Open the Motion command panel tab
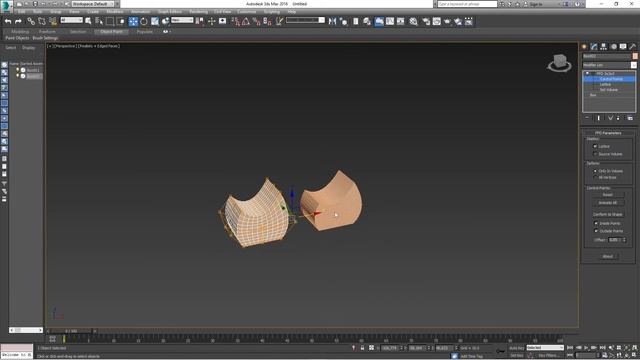Screen dimensions: 640x360 point(613,47)
